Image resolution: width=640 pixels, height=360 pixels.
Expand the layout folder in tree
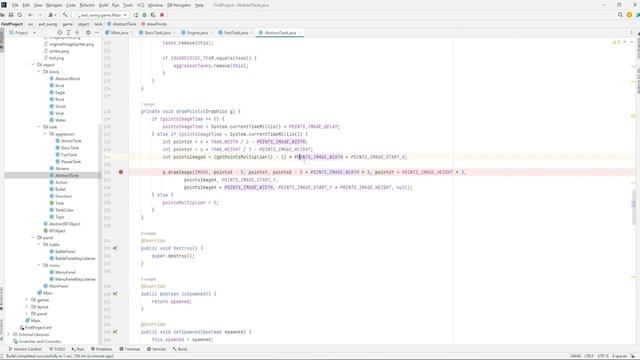point(27,307)
